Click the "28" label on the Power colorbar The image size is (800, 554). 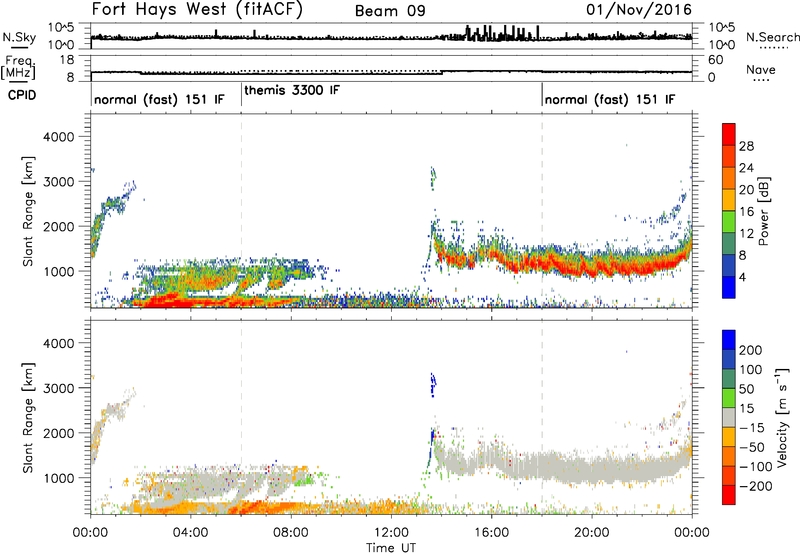pyautogui.click(x=746, y=146)
